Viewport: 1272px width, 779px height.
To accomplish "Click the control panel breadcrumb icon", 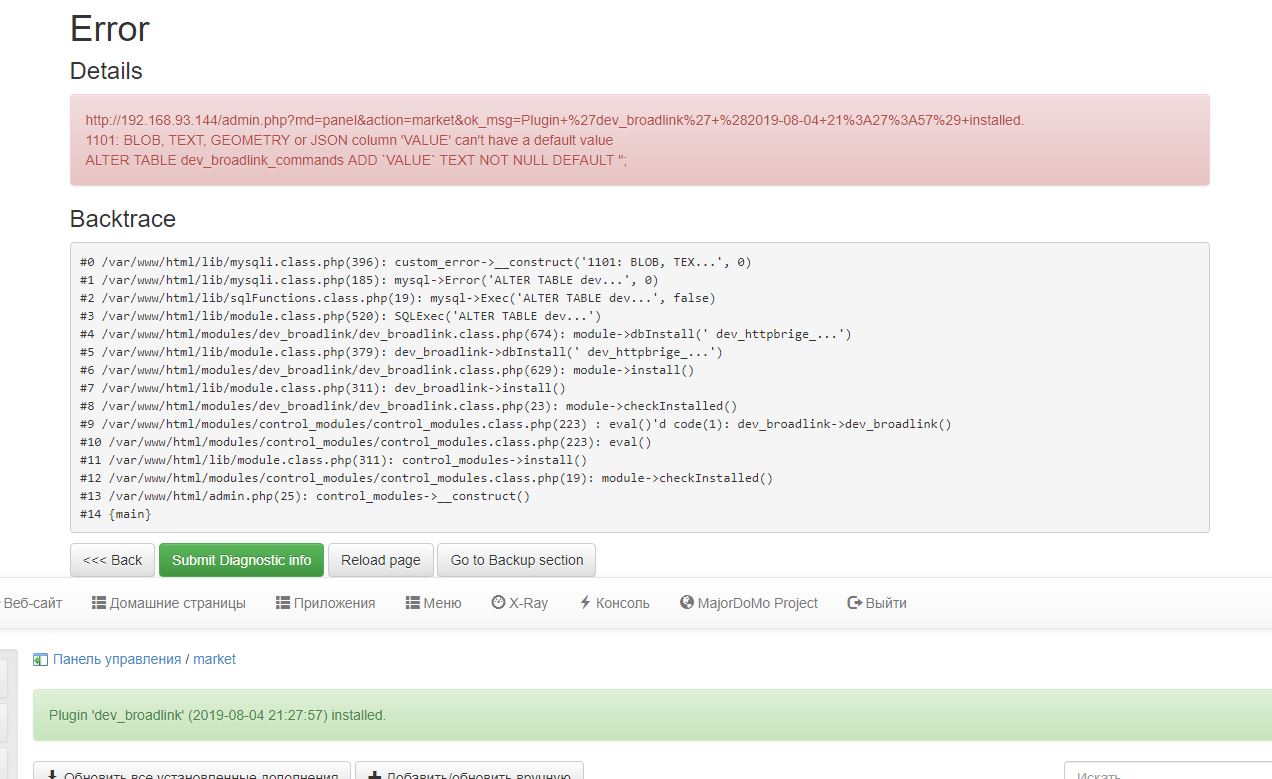I will pyautogui.click(x=40, y=660).
